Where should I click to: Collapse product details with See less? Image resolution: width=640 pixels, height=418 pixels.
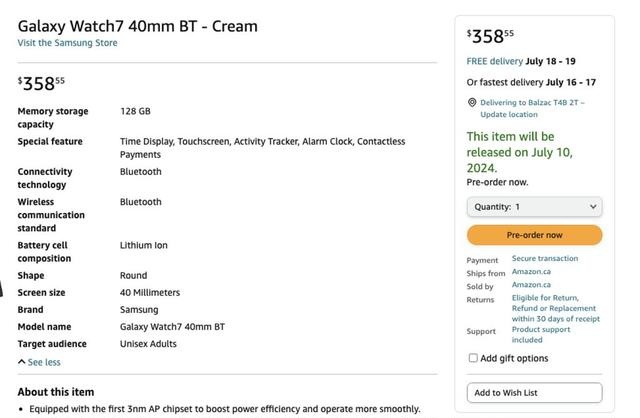pyautogui.click(x=44, y=362)
